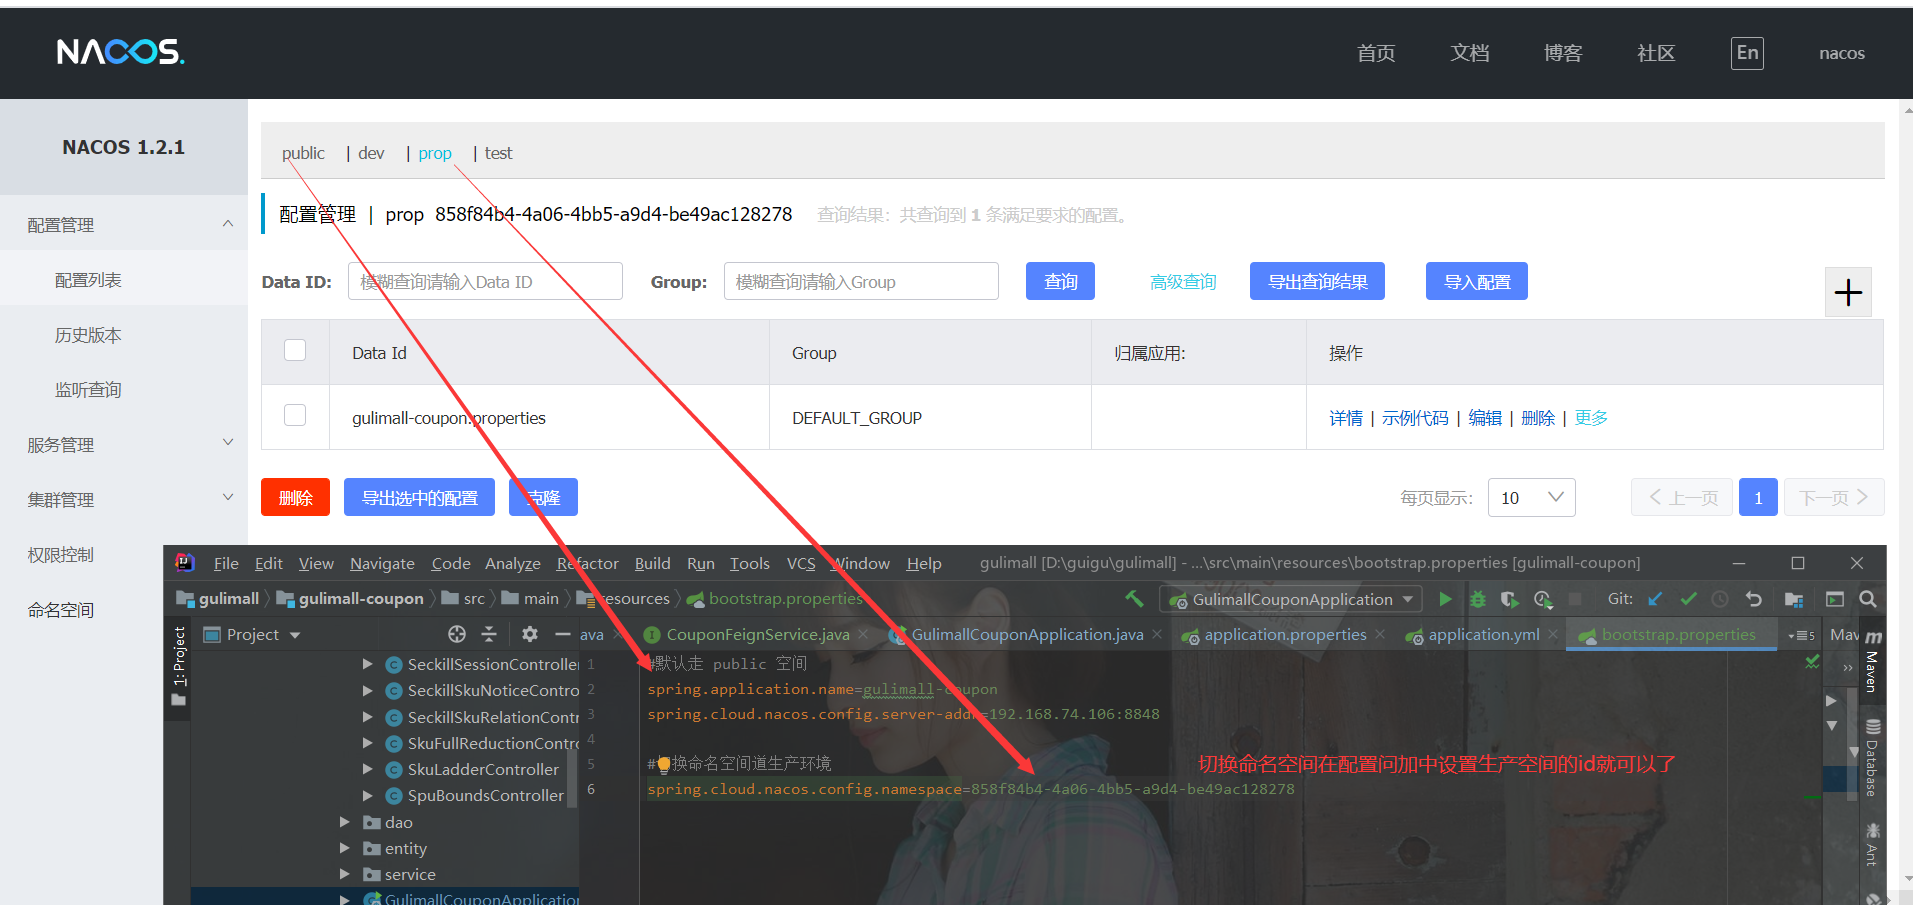Image resolution: width=1913 pixels, height=905 pixels.
Task: Open Project panel settings gear
Action: [x=530, y=634]
